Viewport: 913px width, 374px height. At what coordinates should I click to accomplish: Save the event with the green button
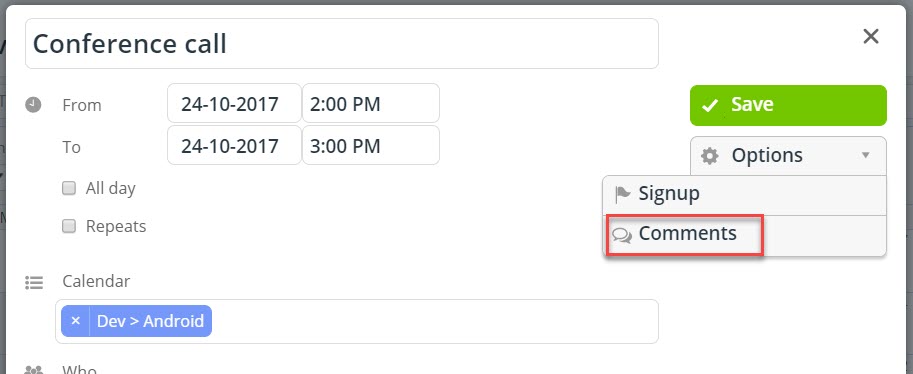[788, 105]
